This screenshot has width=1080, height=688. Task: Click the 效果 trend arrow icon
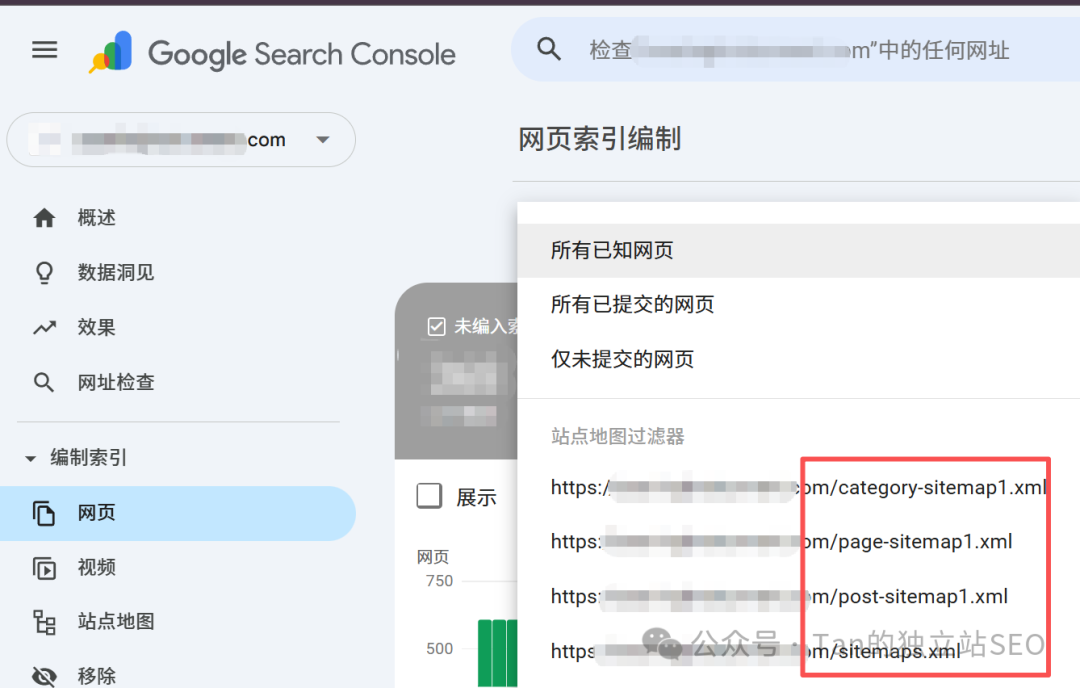tap(44, 328)
